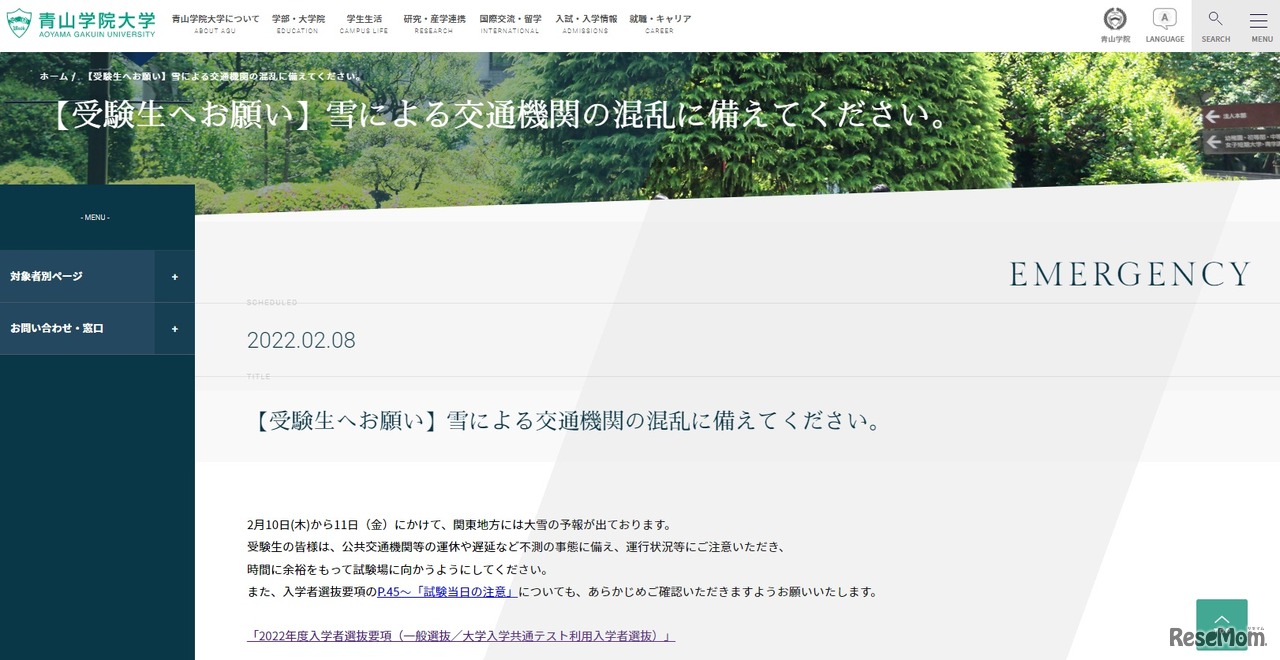Image resolution: width=1280 pixels, height=660 pixels.
Task: Open 国際交流・留学 INTERNATIONAL menu
Action: [510, 24]
